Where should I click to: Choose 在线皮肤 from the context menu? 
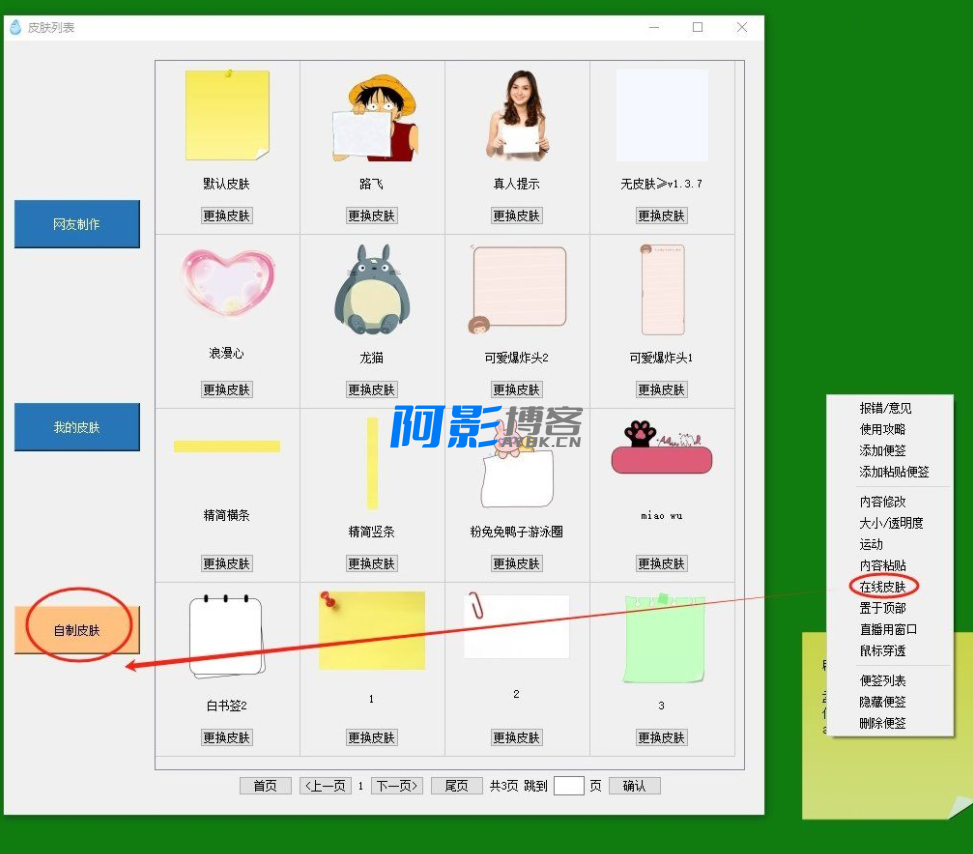[x=883, y=587]
